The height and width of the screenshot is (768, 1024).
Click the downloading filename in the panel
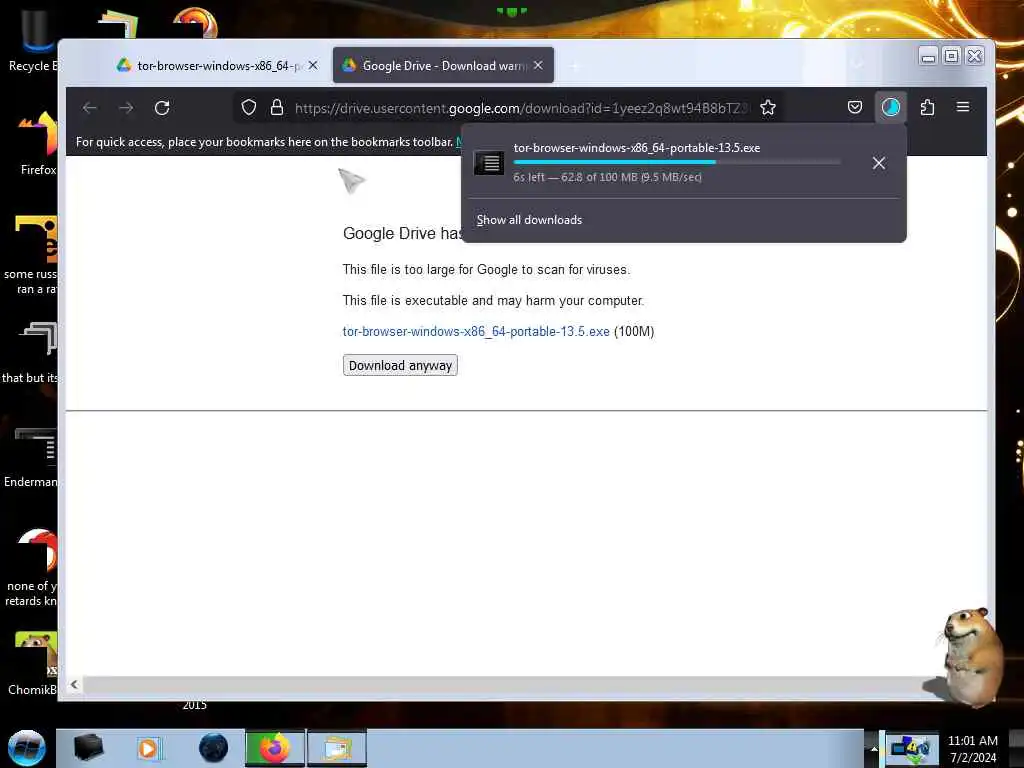(637, 148)
